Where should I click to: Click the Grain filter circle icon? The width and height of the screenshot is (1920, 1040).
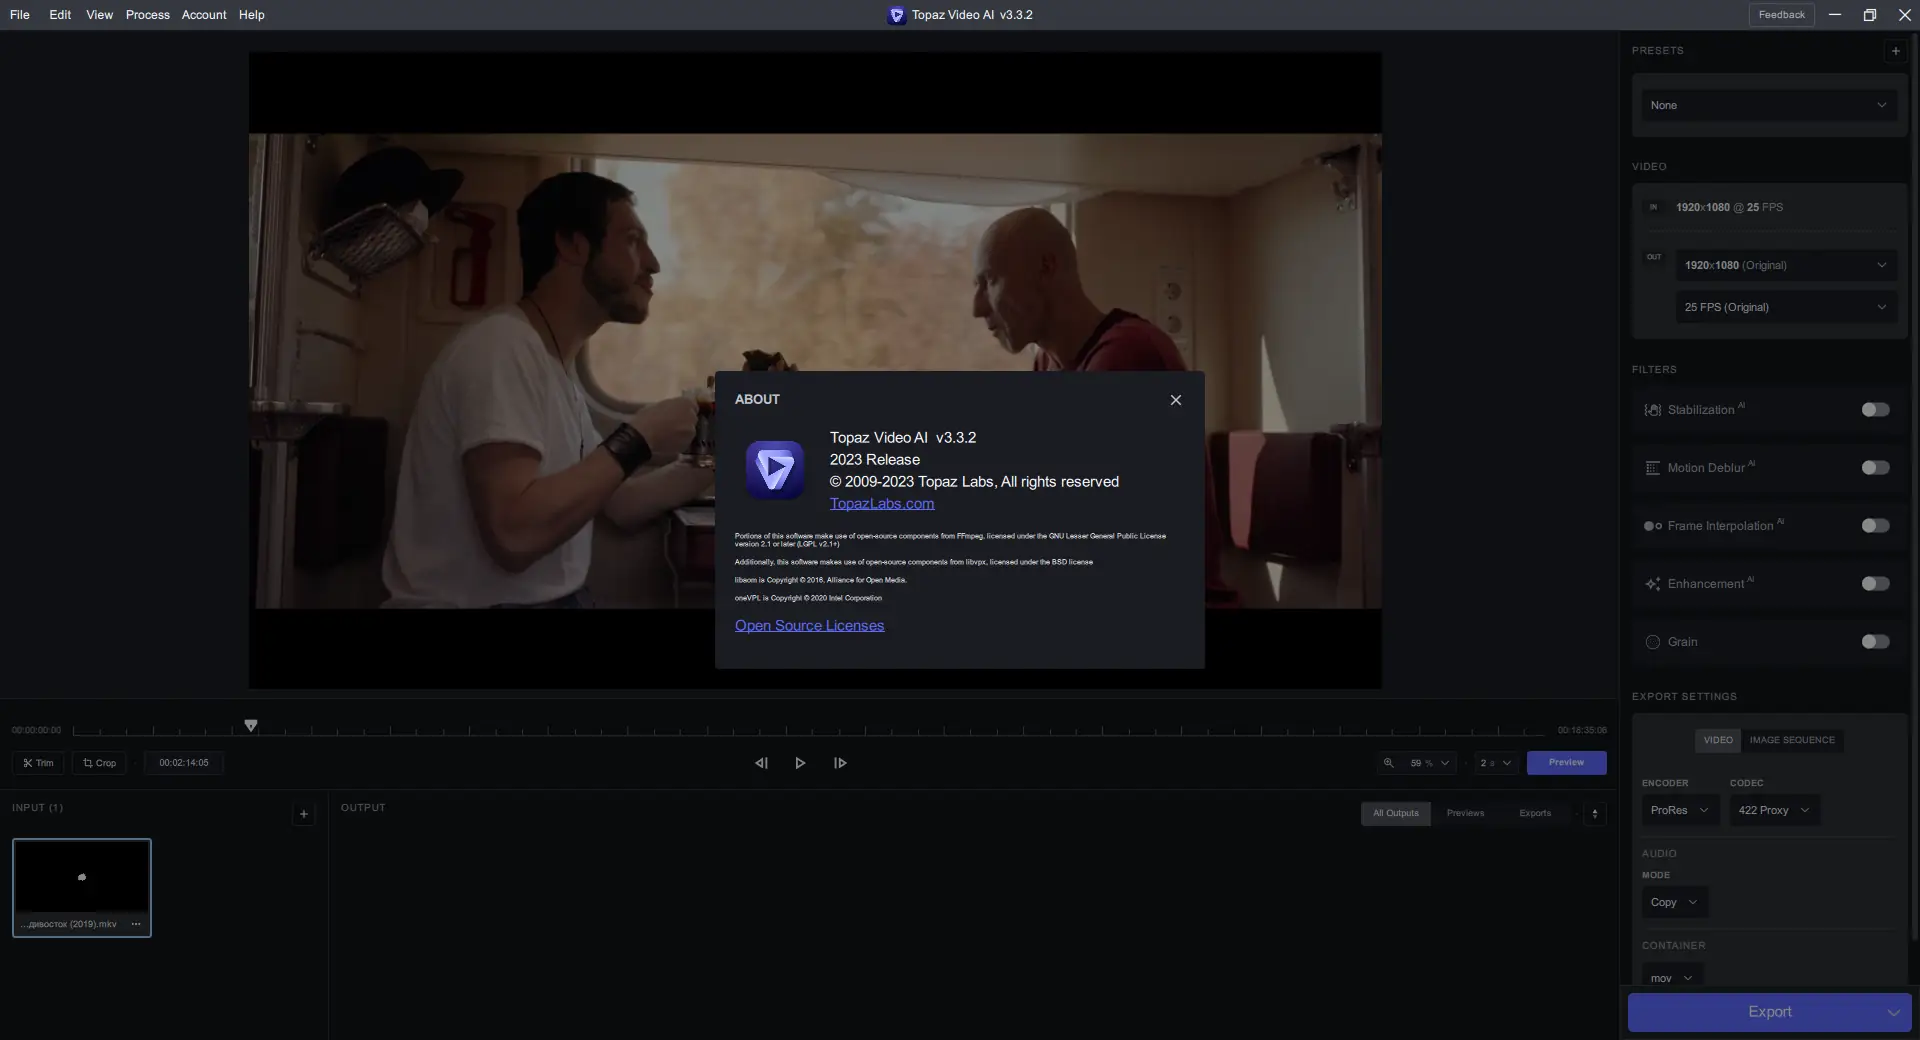click(1652, 642)
